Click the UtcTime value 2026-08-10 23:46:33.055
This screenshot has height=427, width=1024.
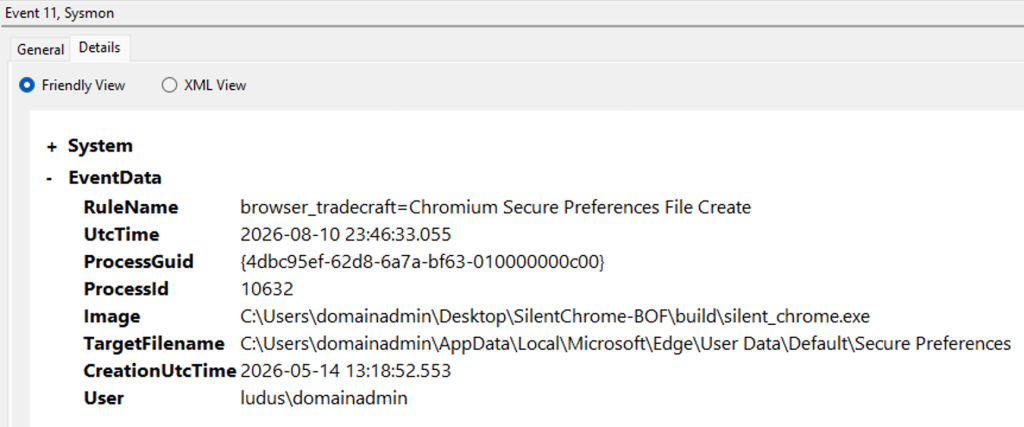(345, 235)
